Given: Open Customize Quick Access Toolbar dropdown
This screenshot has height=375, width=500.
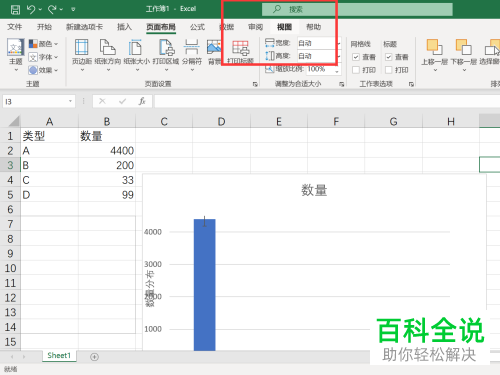Looking at the screenshot, I should pos(73,9).
